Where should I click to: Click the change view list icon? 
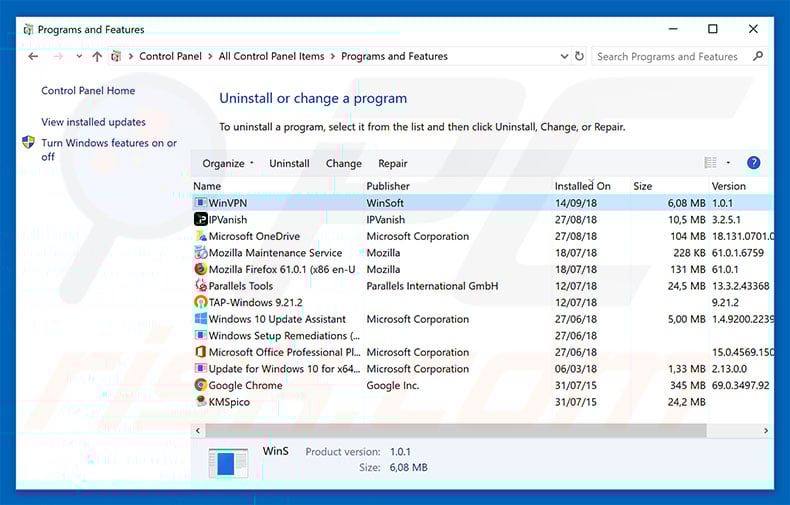pos(710,163)
